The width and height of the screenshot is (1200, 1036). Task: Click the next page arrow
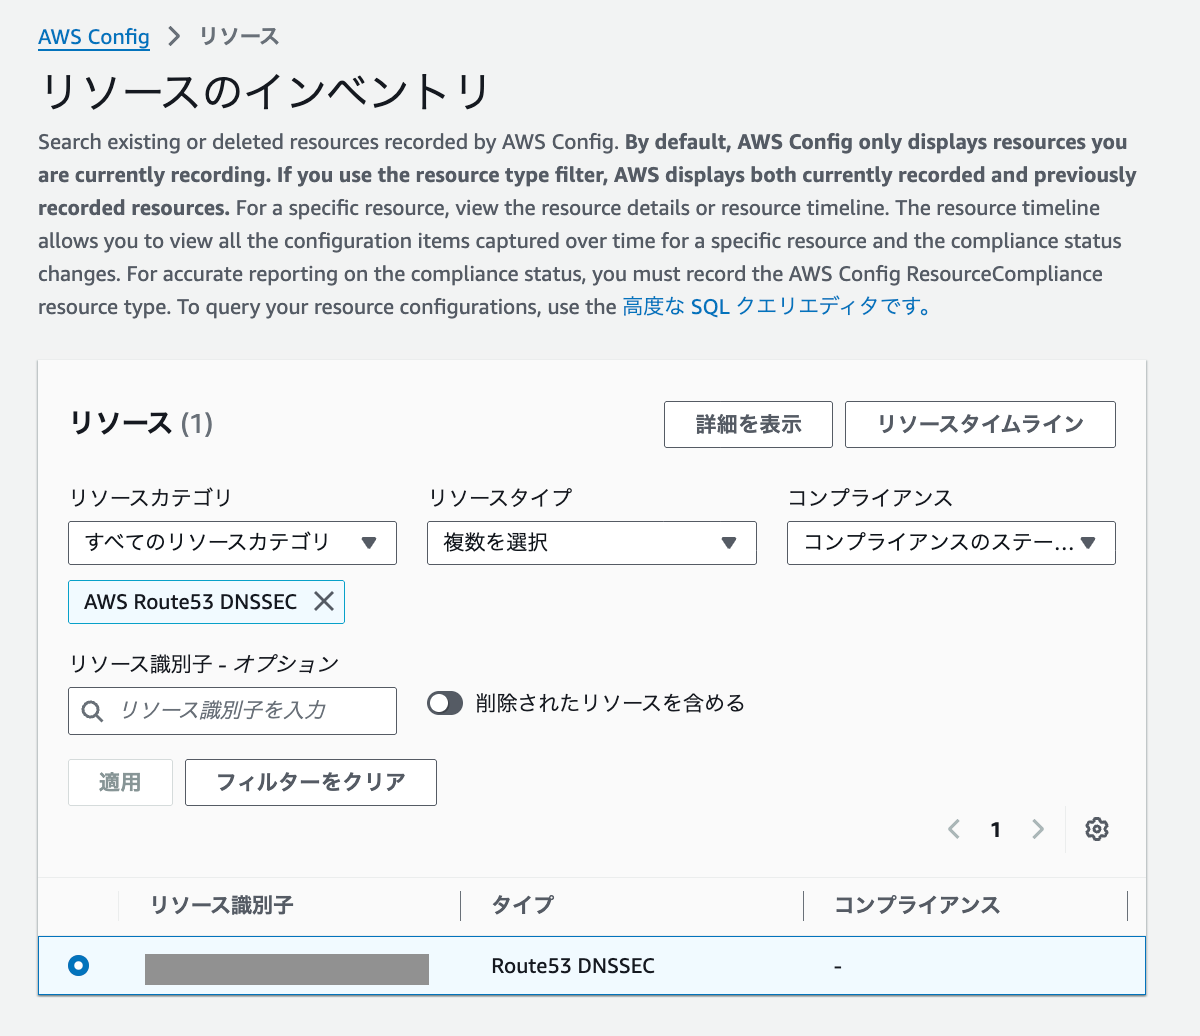point(1037,829)
